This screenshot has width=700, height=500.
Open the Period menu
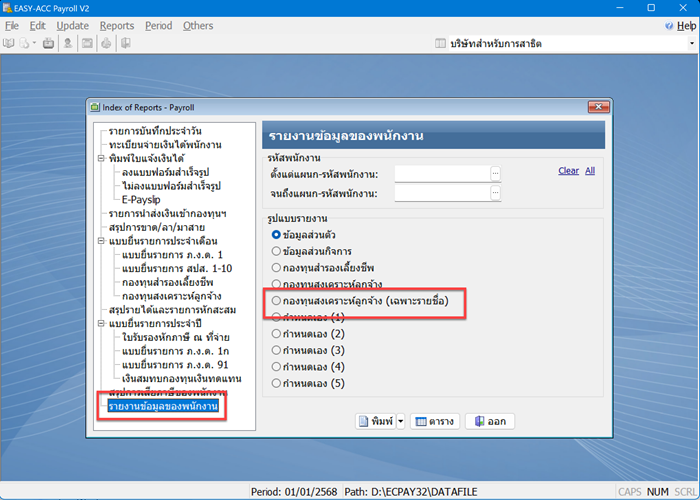[x=158, y=25]
